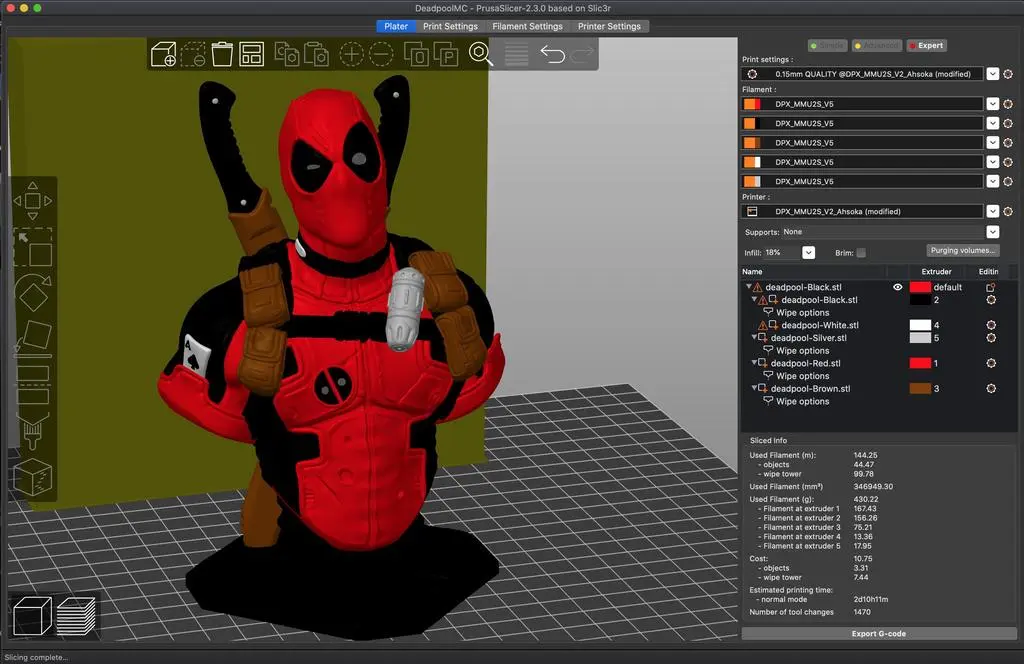The width and height of the screenshot is (1024, 664).
Task: Collapse the deadpool-Silver.stl tree item
Action: tap(756, 338)
